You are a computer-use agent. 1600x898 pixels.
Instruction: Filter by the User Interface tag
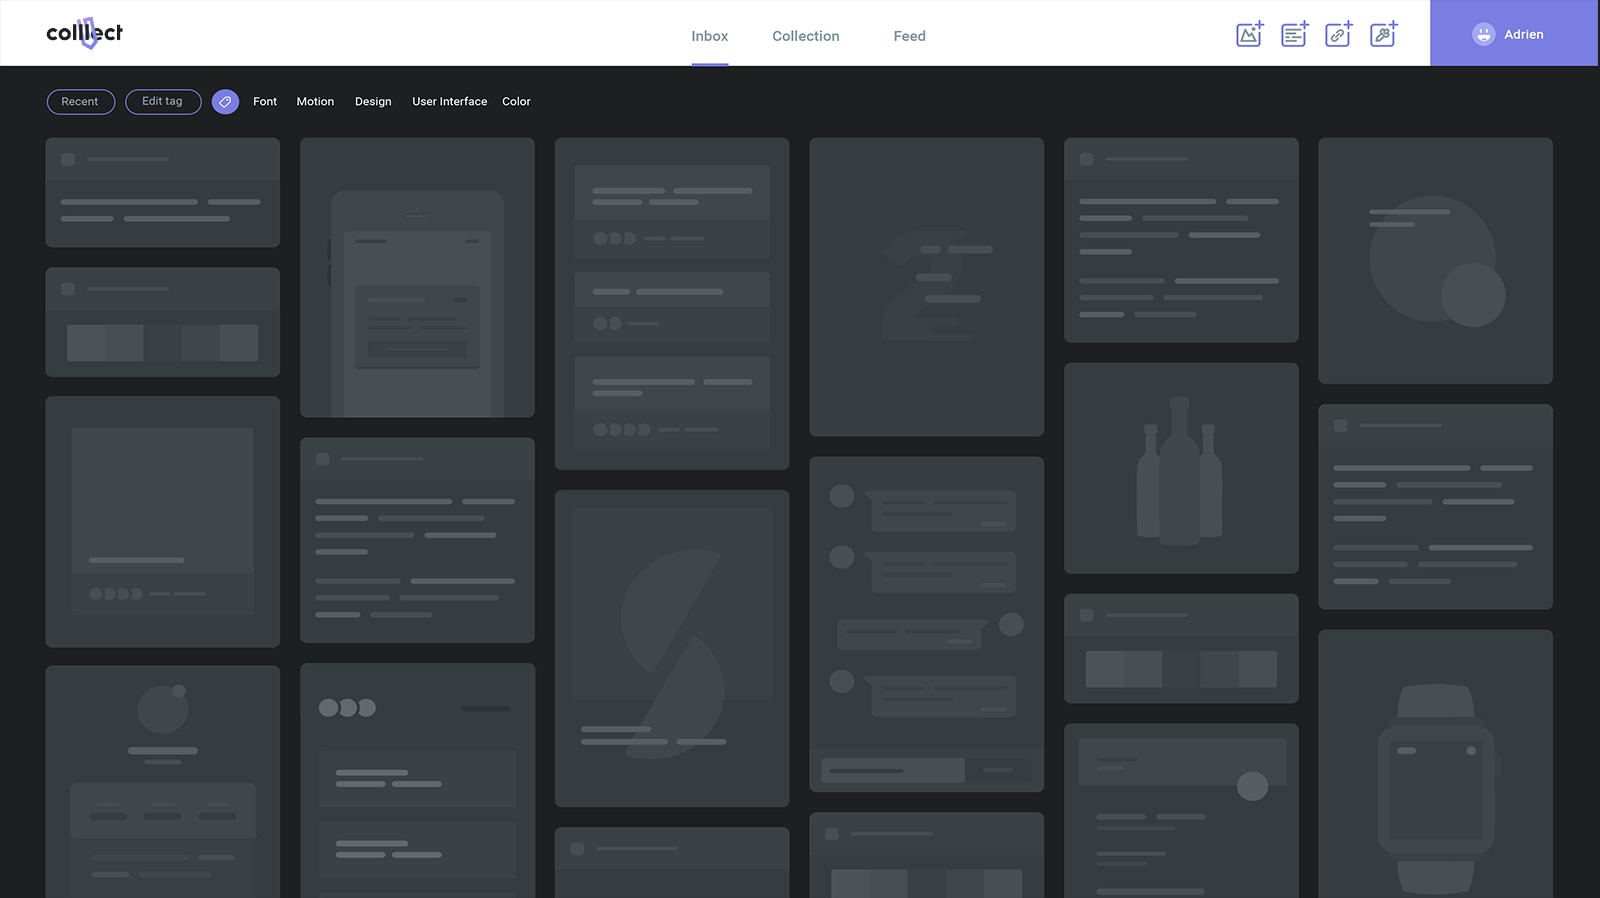click(449, 102)
